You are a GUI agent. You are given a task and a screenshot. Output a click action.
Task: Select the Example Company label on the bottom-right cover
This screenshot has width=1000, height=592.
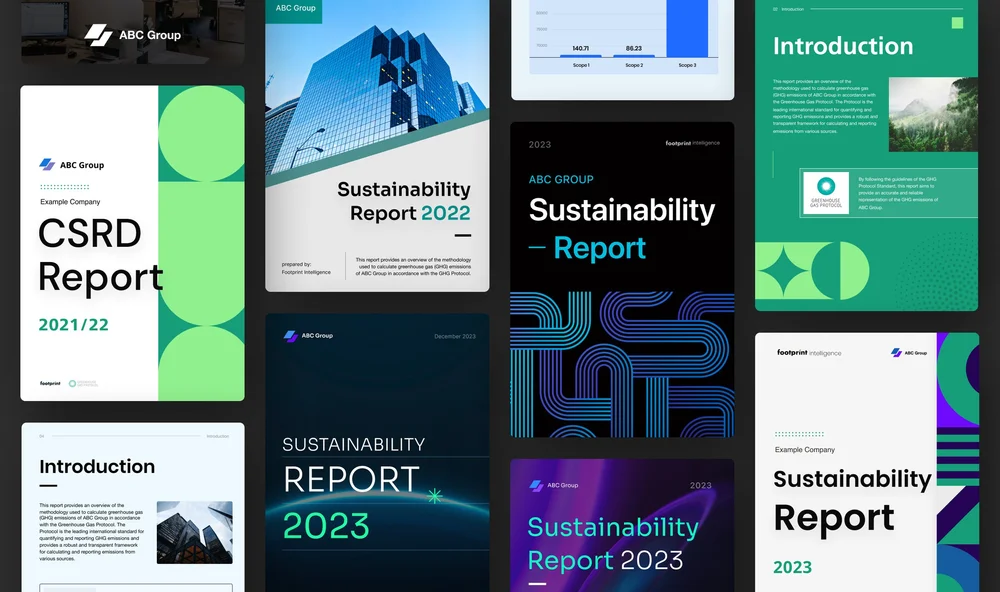point(803,449)
